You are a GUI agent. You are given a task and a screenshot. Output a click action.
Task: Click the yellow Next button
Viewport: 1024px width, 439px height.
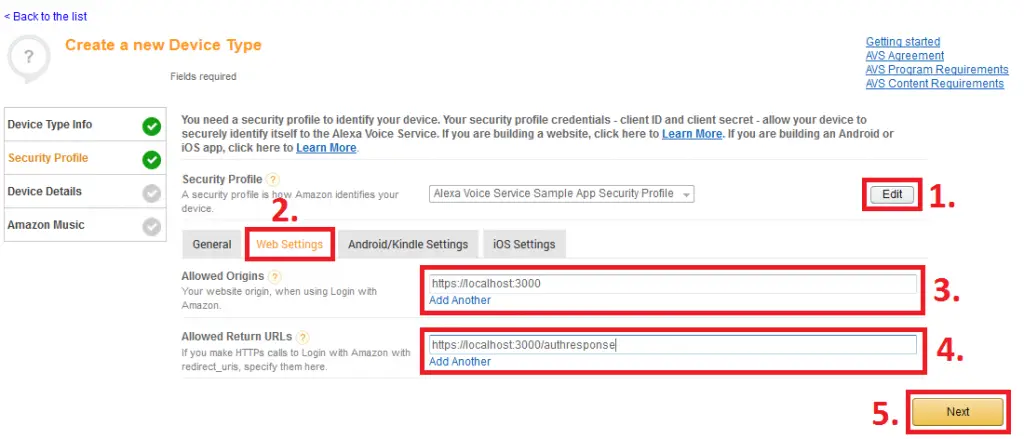pyautogui.click(x=957, y=412)
